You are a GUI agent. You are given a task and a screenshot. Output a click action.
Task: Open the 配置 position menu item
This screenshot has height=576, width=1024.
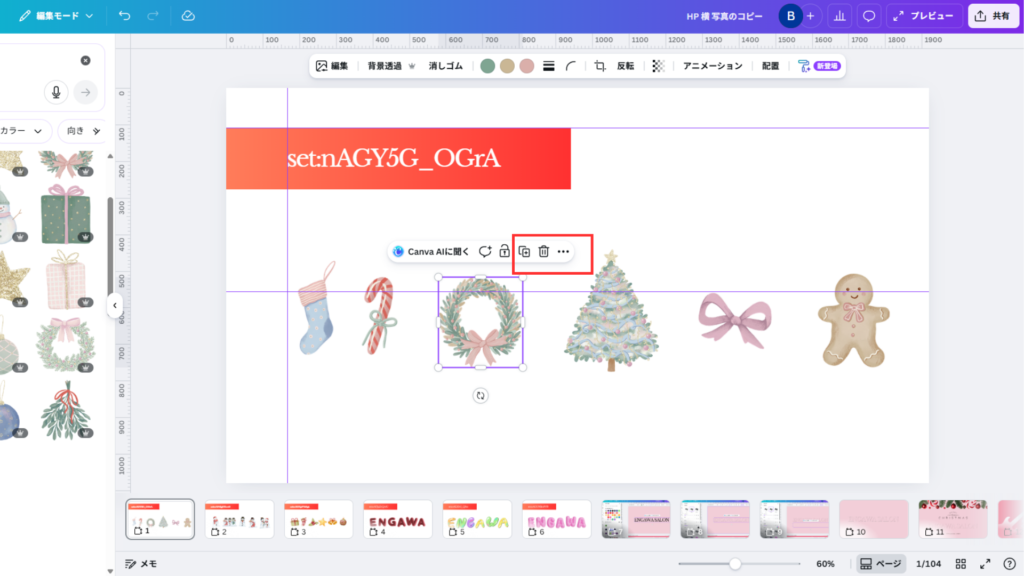(x=770, y=66)
